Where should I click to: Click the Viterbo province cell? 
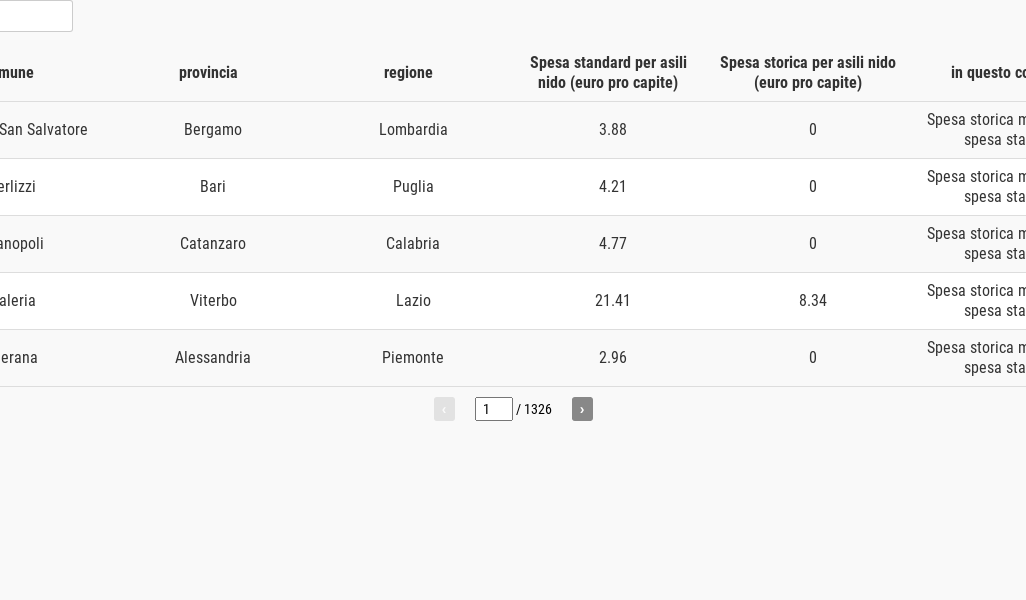[213, 301]
